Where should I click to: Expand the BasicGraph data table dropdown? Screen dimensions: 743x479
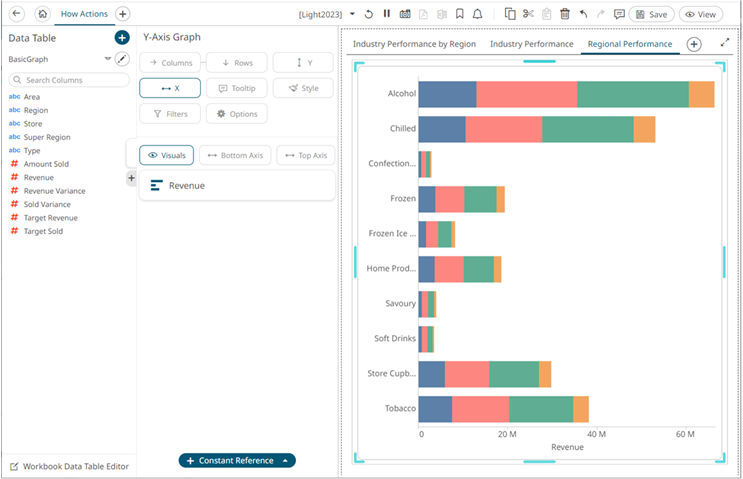tap(108, 59)
